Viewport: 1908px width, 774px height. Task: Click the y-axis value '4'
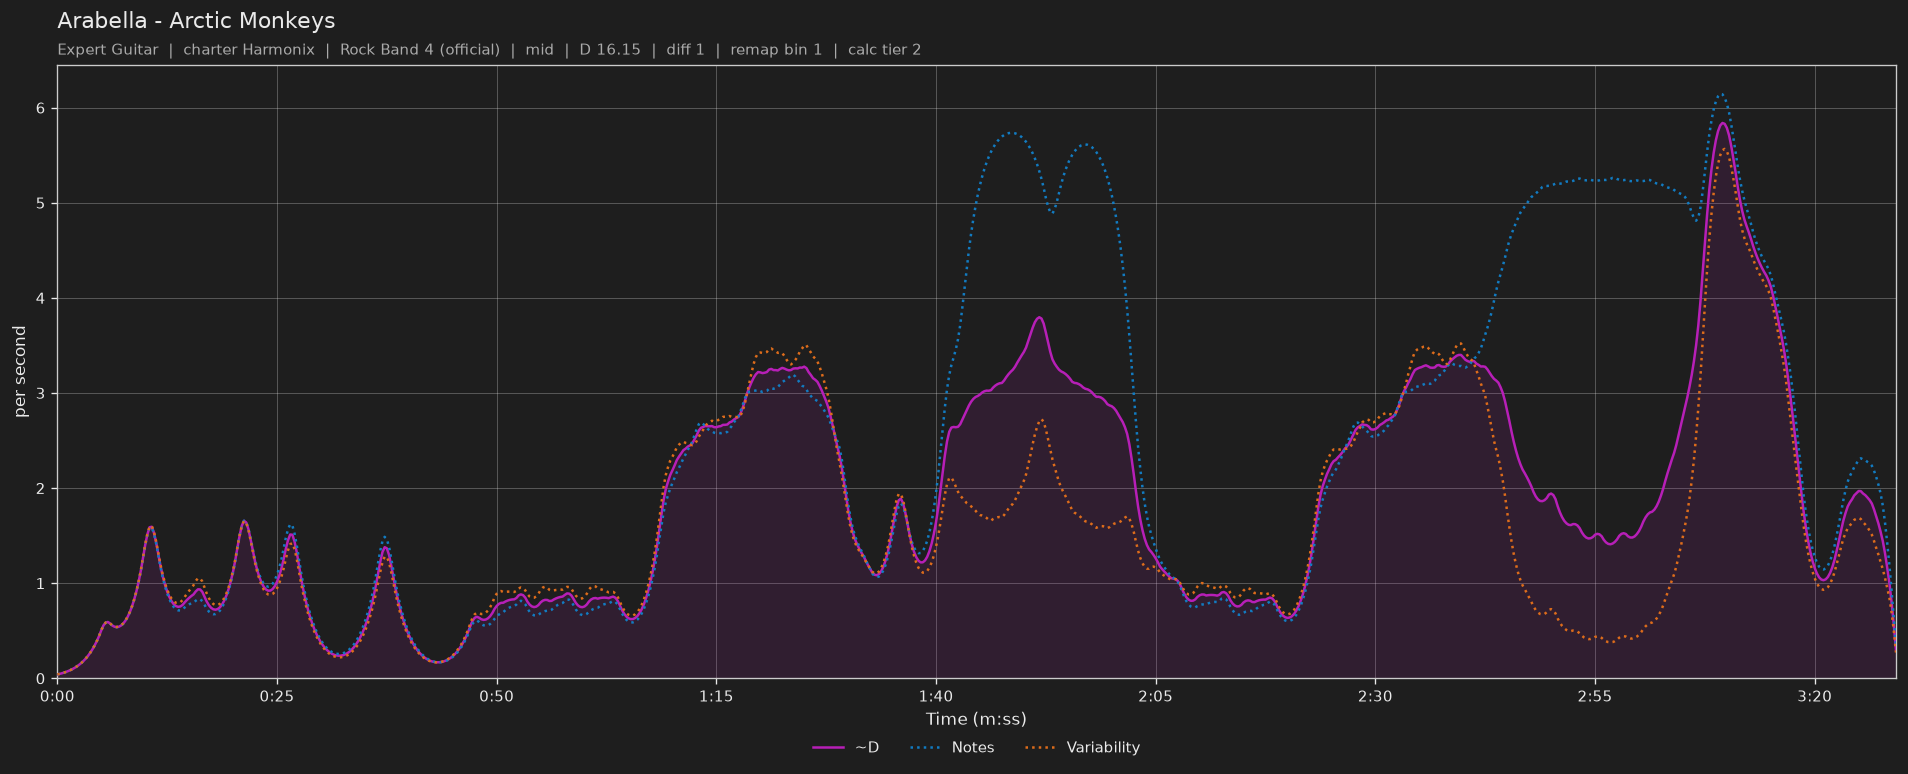tap(42, 299)
